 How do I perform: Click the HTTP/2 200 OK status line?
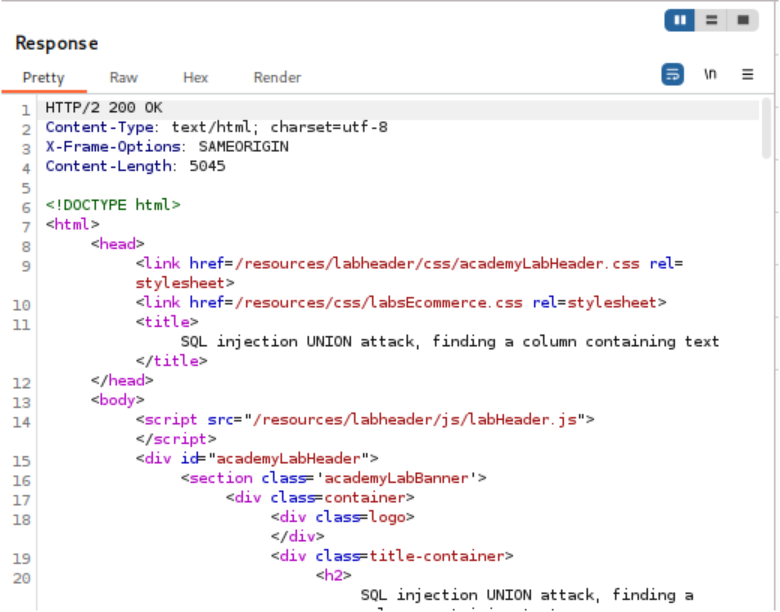pos(104,108)
